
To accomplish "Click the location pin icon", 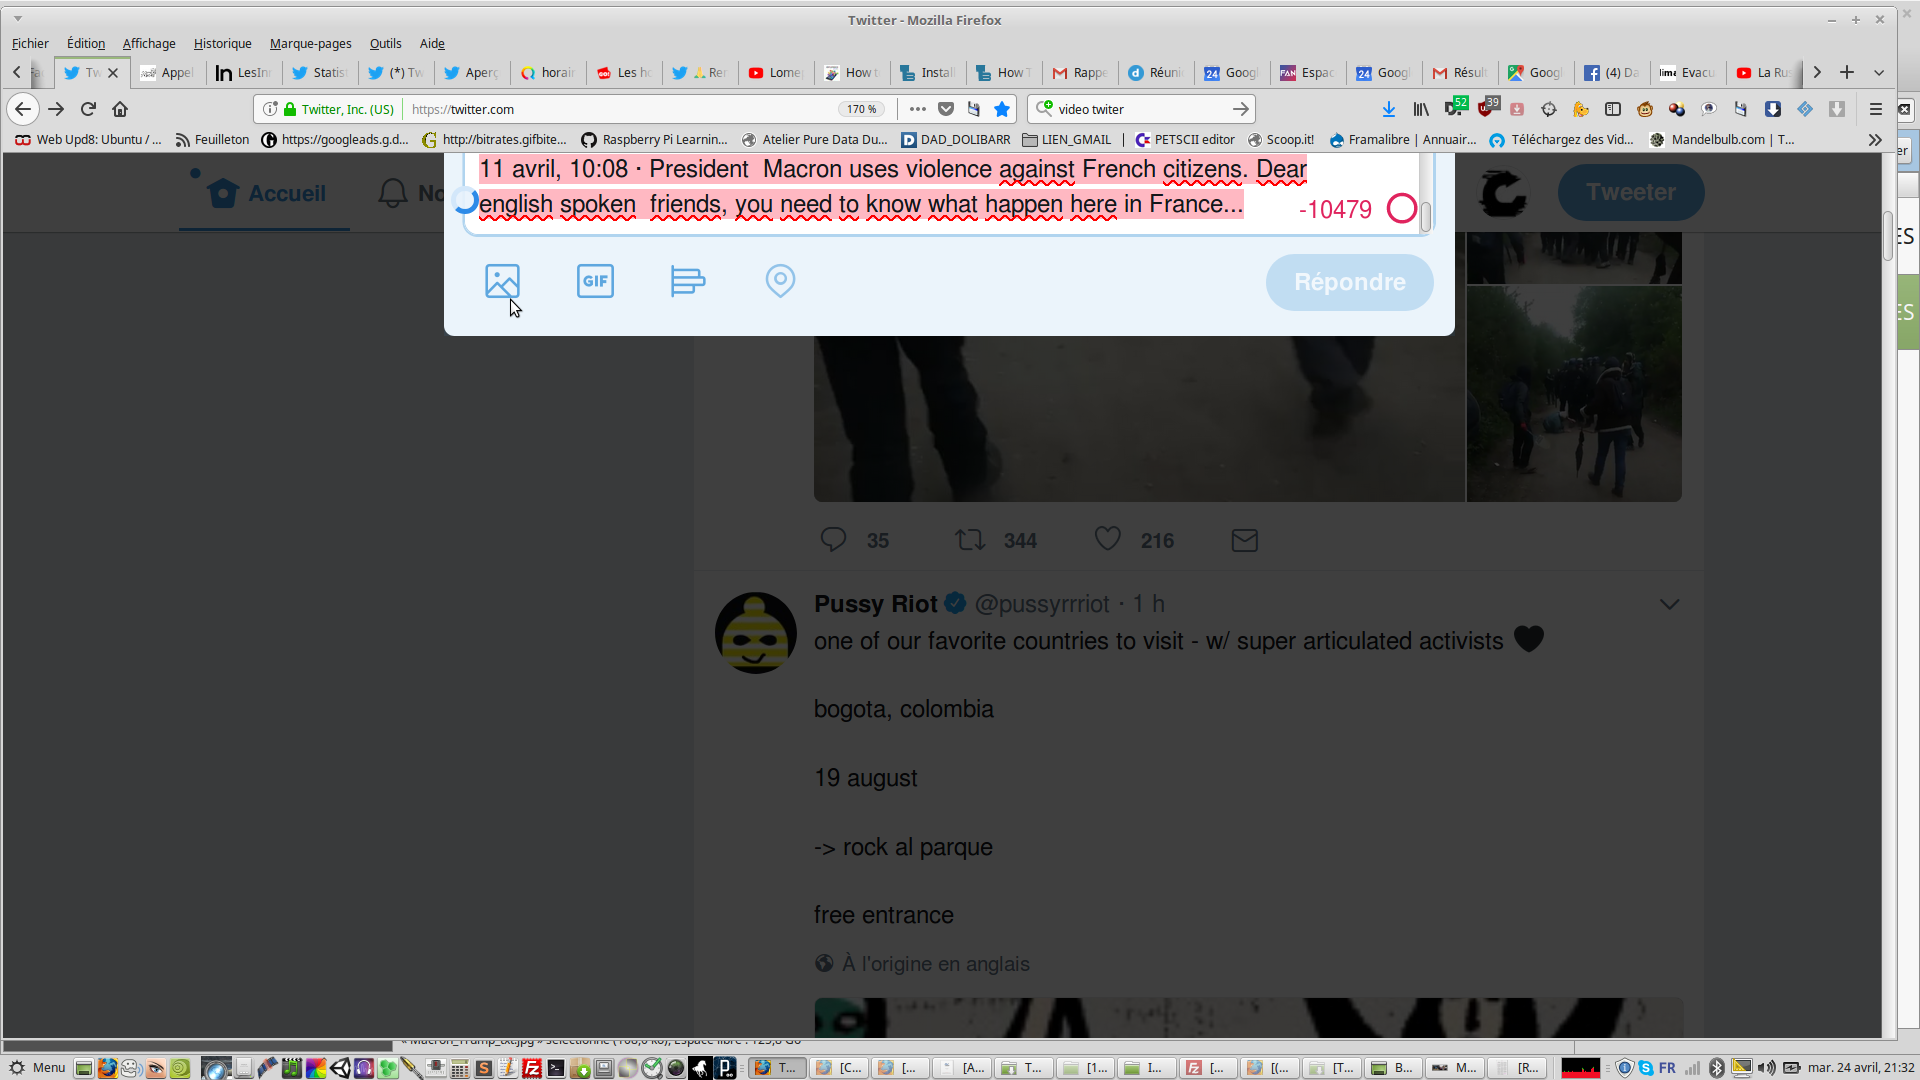I will click(x=780, y=281).
